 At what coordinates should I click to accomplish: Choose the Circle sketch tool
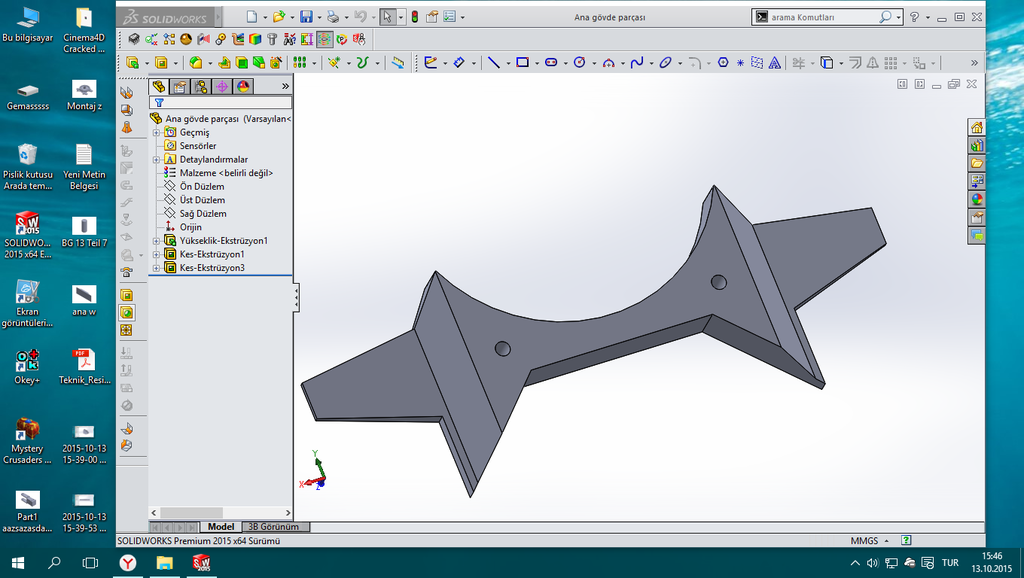pyautogui.click(x=578, y=62)
